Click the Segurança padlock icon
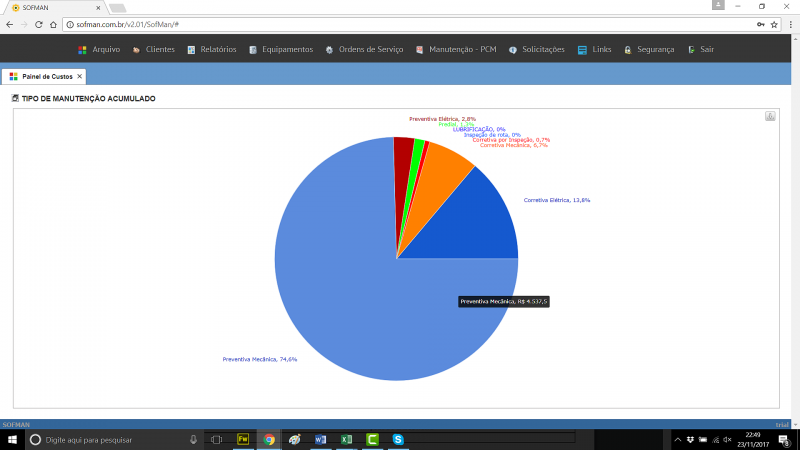Image resolution: width=800 pixels, height=450 pixels. (627, 49)
